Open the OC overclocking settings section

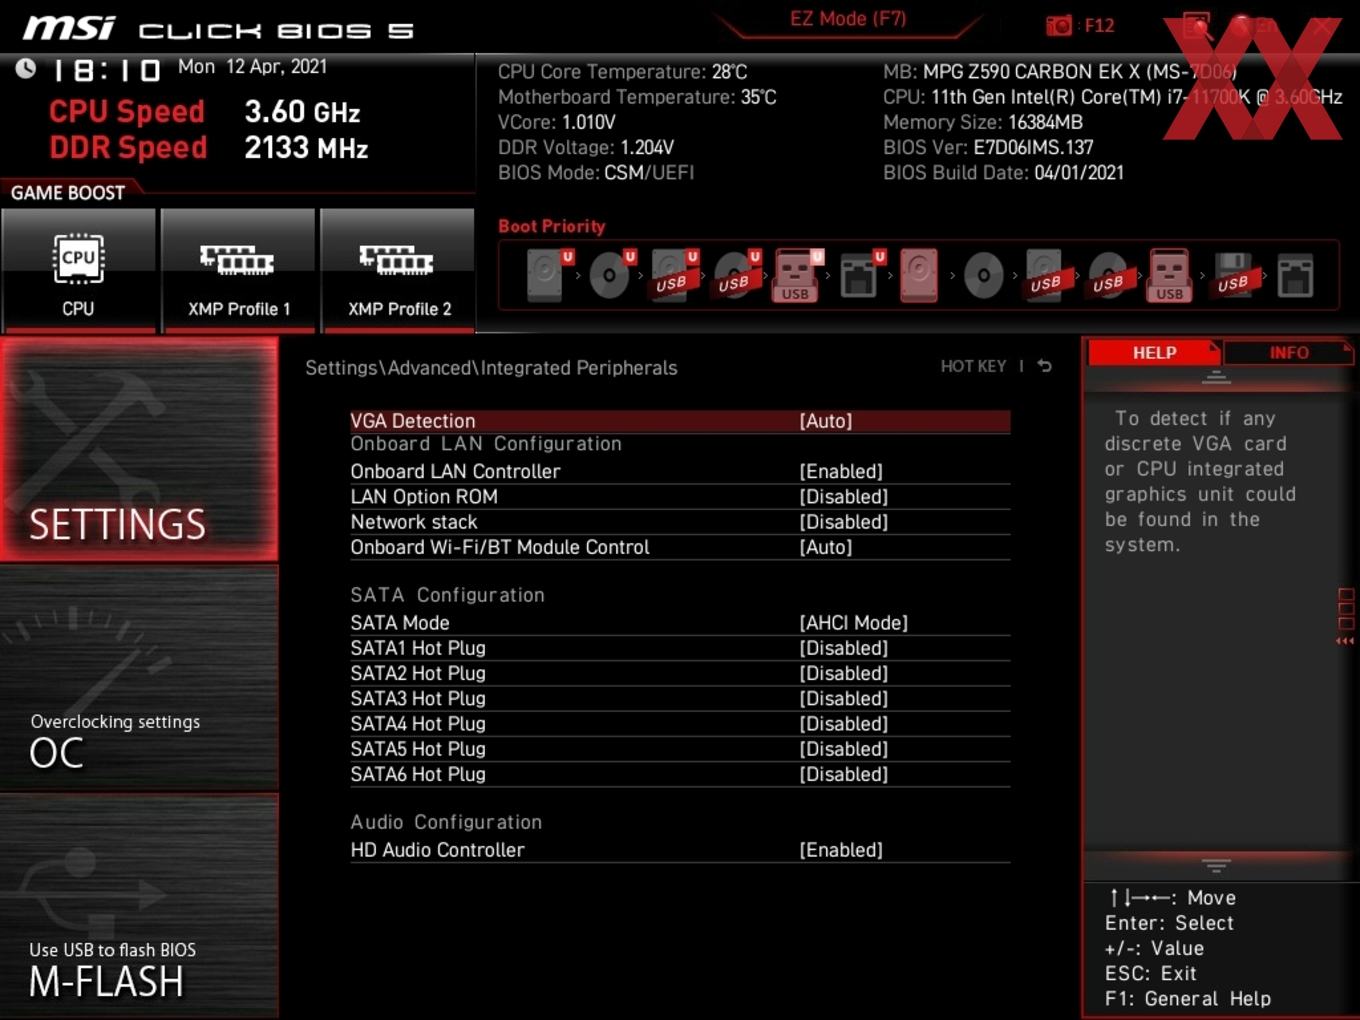(x=139, y=679)
